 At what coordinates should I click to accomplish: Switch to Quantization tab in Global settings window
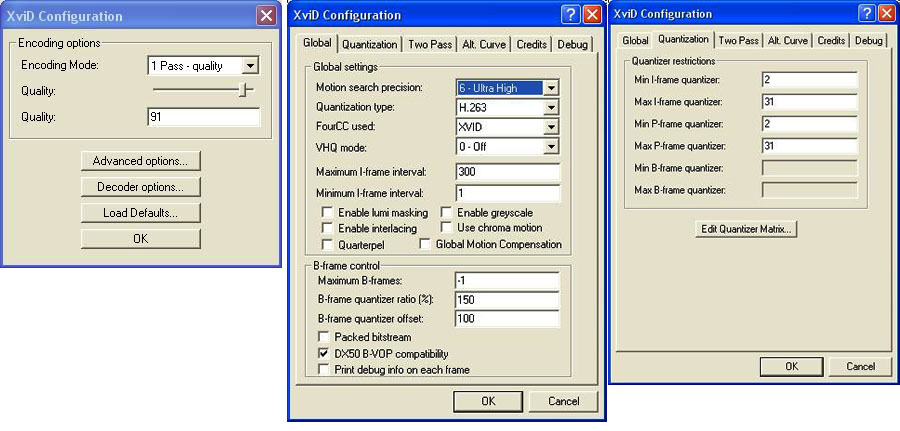369,45
